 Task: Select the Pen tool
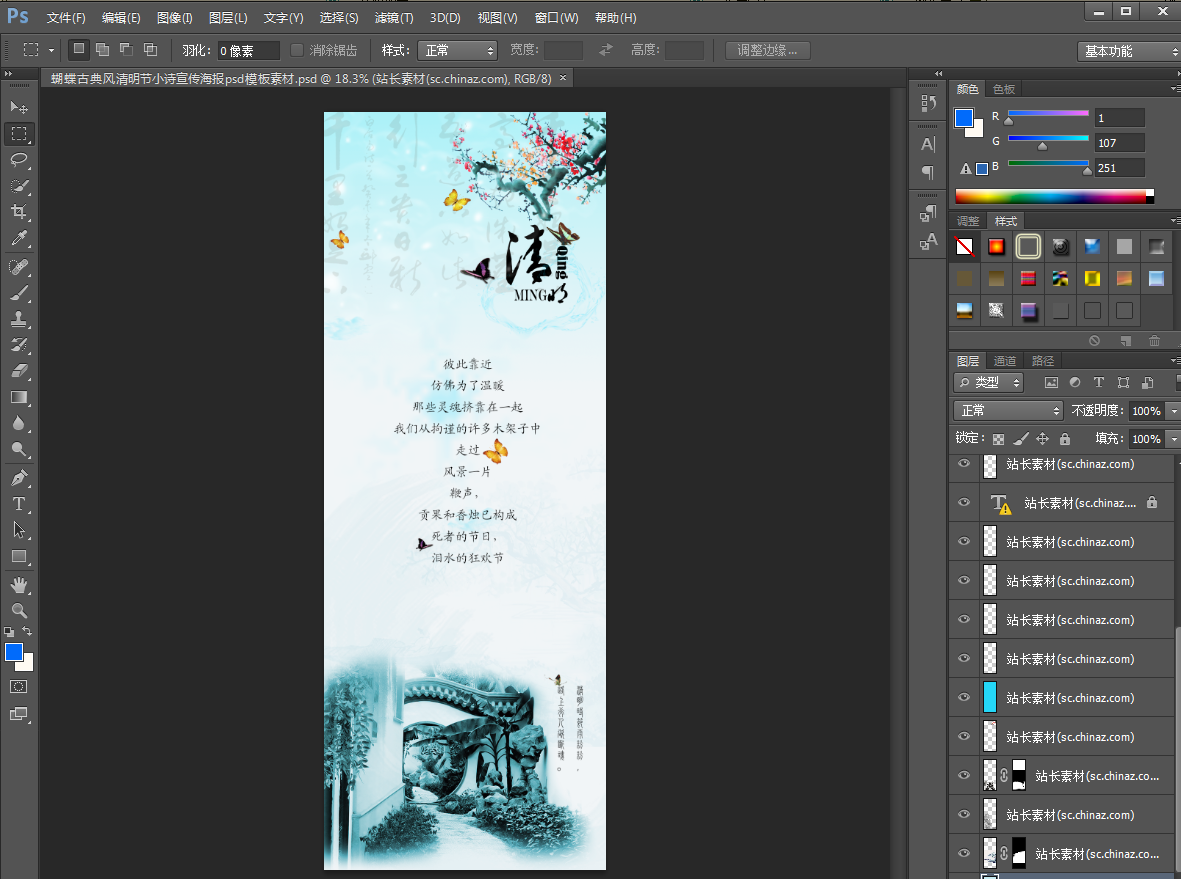click(x=19, y=477)
